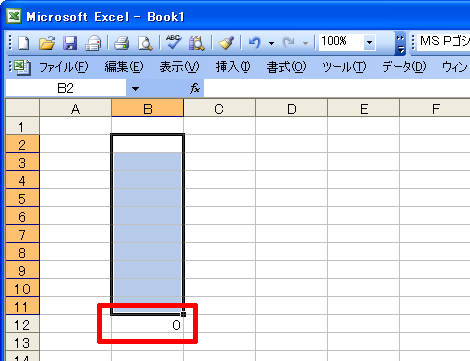
Task: Click the New workbook icon
Action: coord(23,43)
